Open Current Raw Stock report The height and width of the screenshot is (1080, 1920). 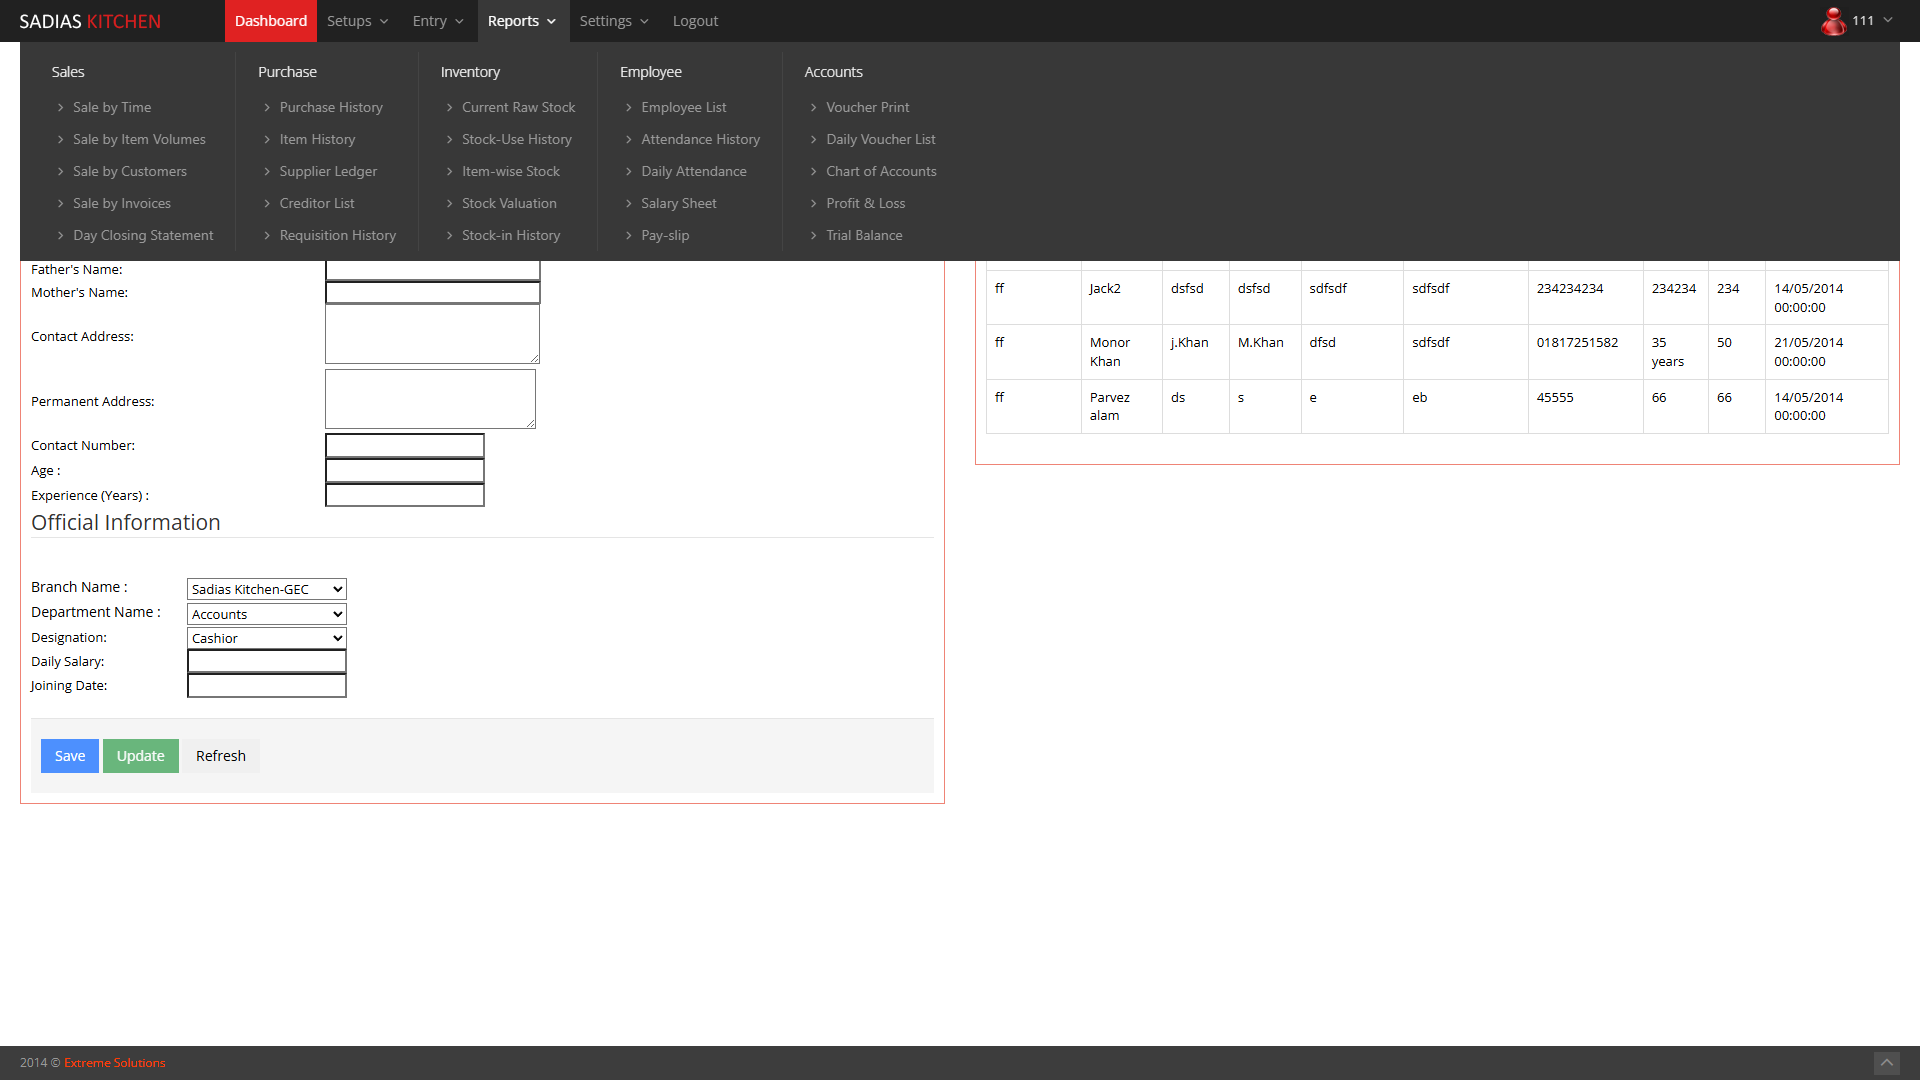[518, 107]
